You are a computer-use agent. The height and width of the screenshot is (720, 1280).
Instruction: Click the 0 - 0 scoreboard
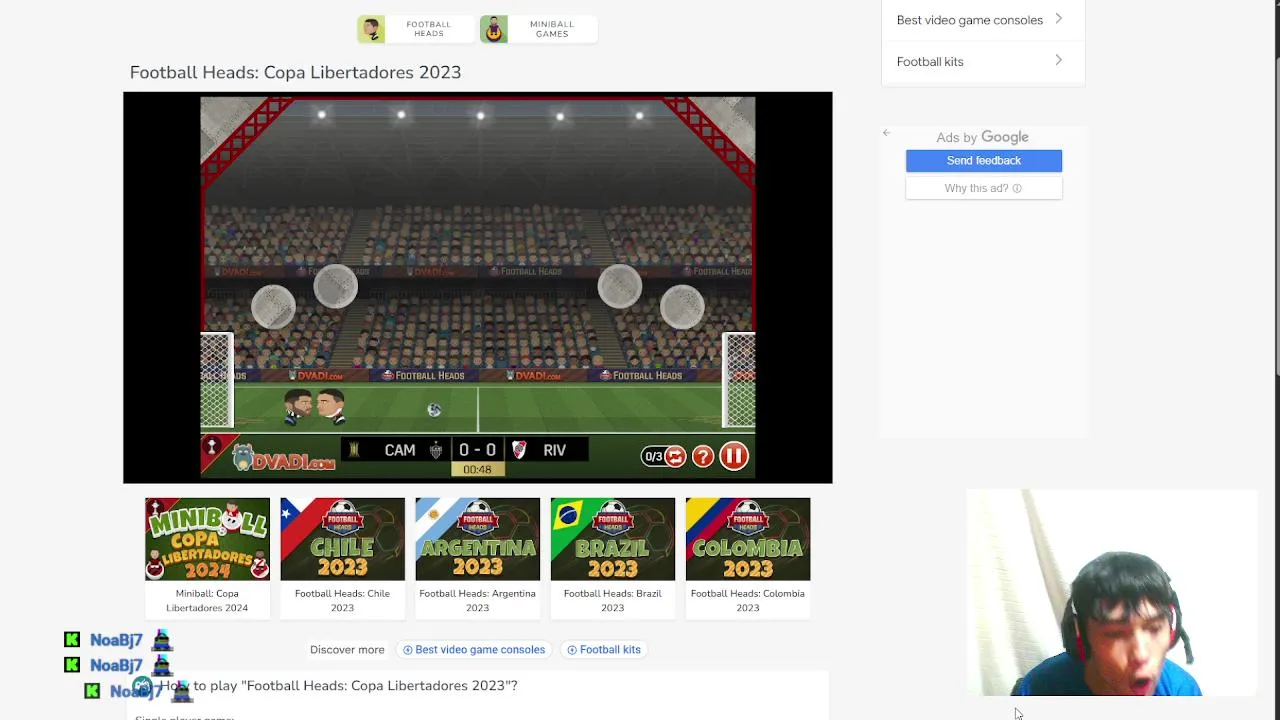(x=477, y=450)
